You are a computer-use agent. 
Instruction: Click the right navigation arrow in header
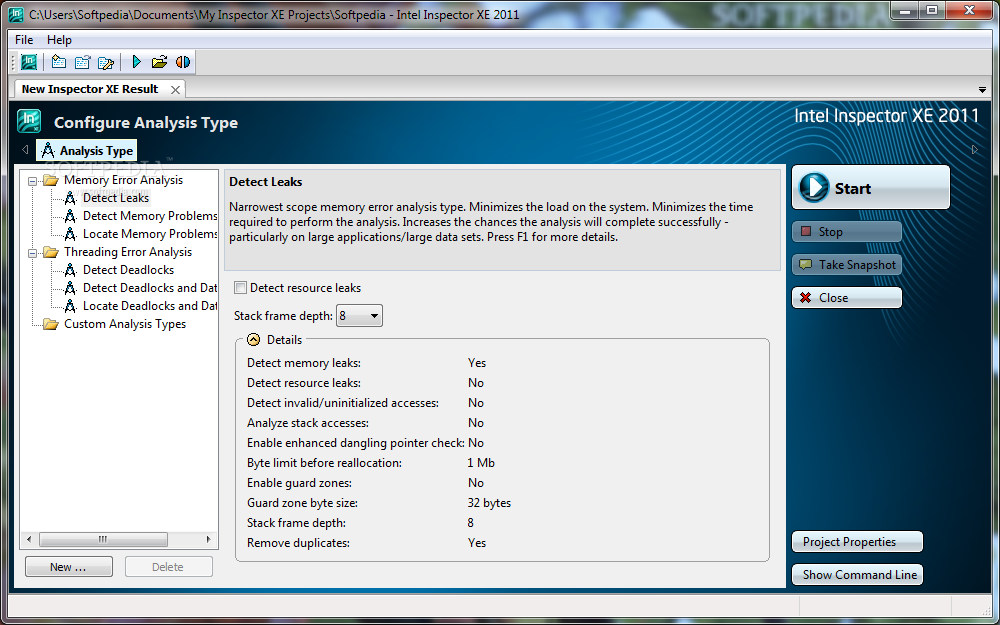(x=974, y=150)
